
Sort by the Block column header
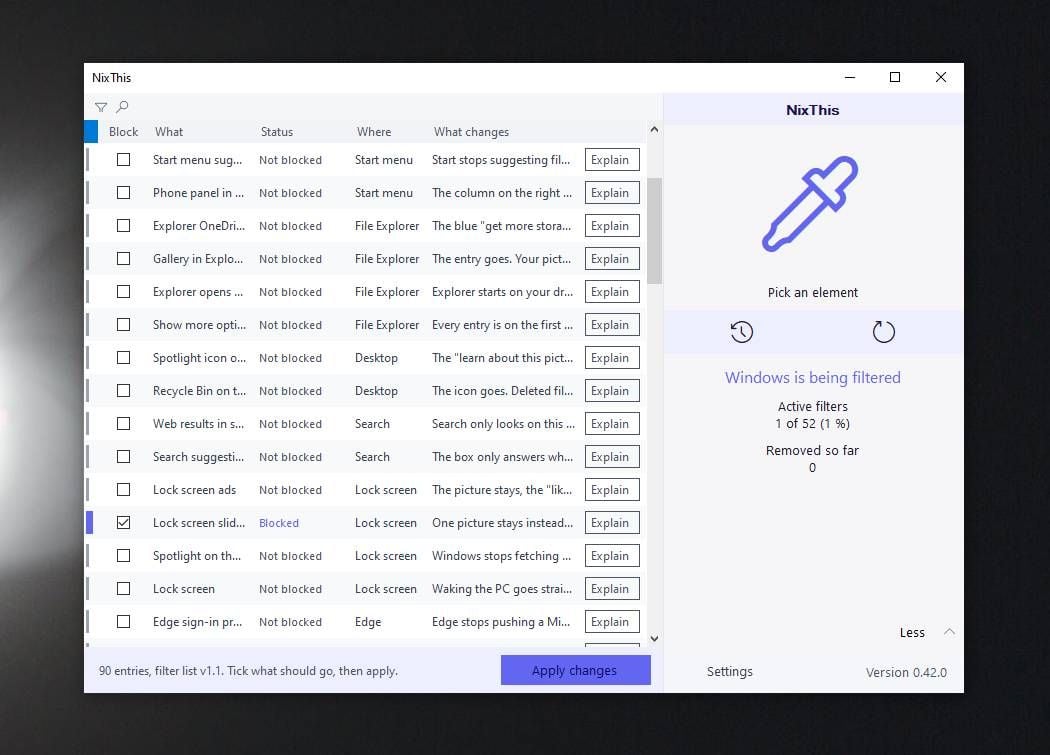123,132
